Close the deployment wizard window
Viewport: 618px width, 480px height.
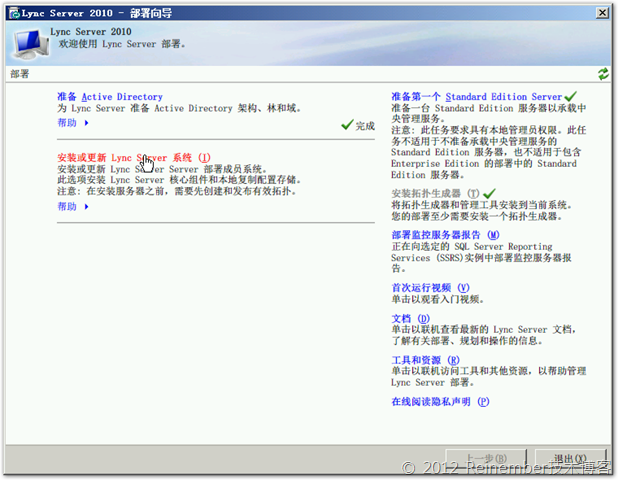602,13
